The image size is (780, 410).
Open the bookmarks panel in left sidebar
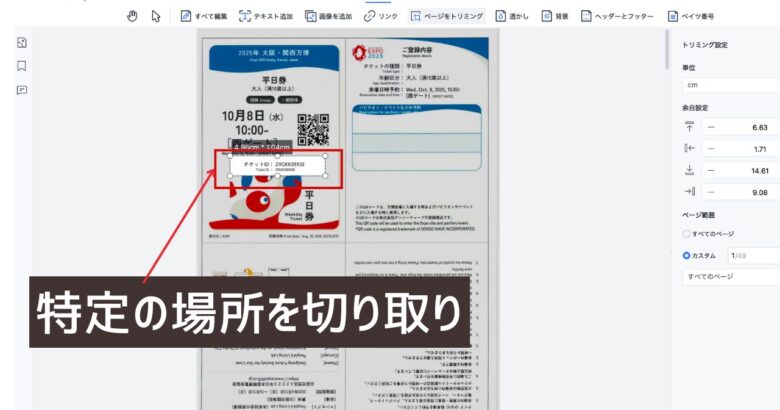[22, 66]
